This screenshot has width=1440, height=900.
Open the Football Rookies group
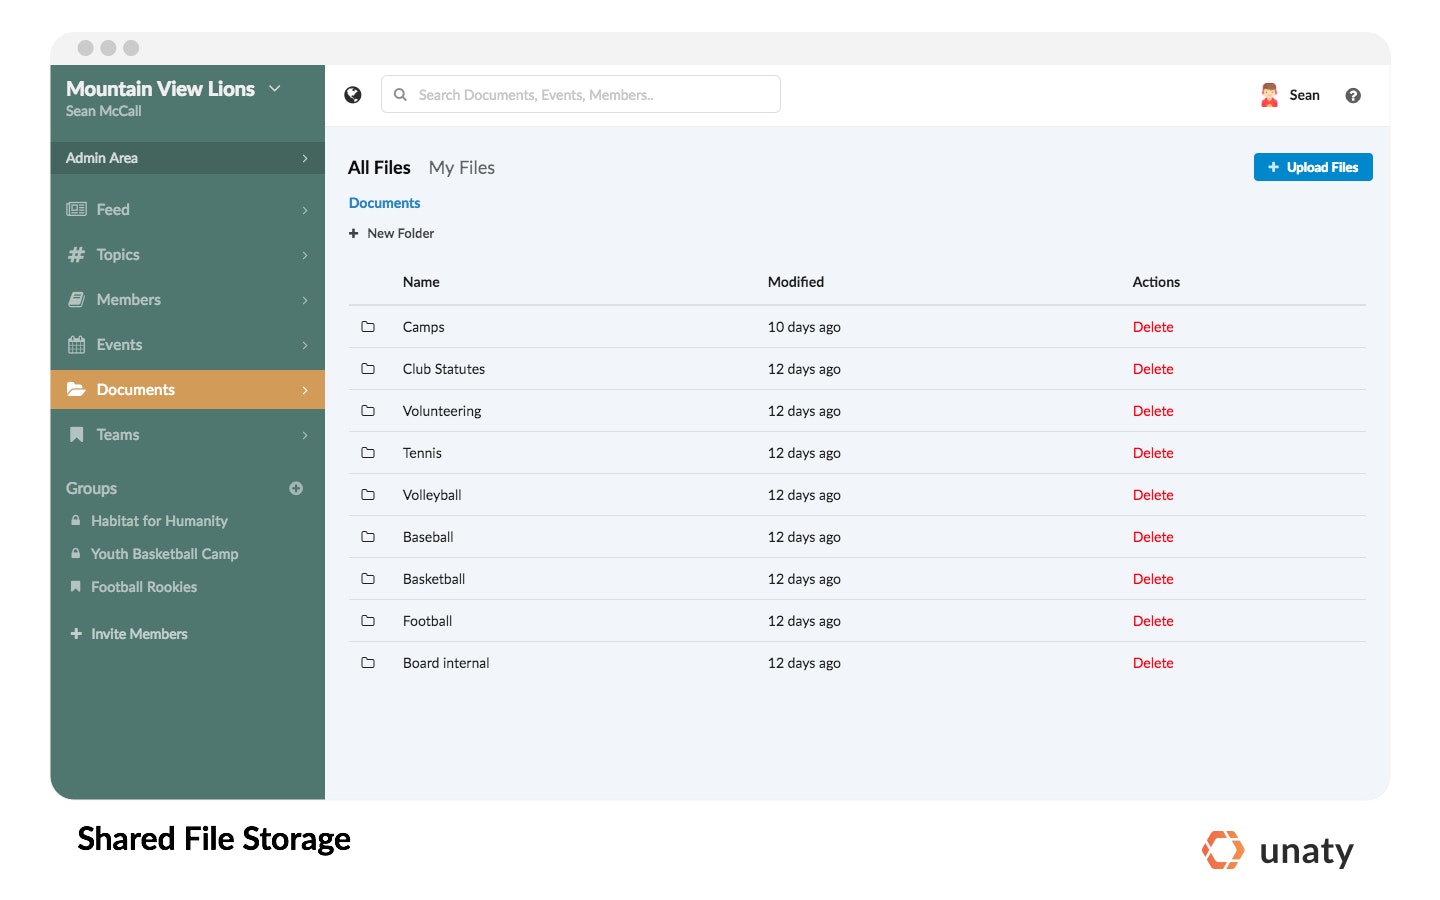(x=144, y=587)
